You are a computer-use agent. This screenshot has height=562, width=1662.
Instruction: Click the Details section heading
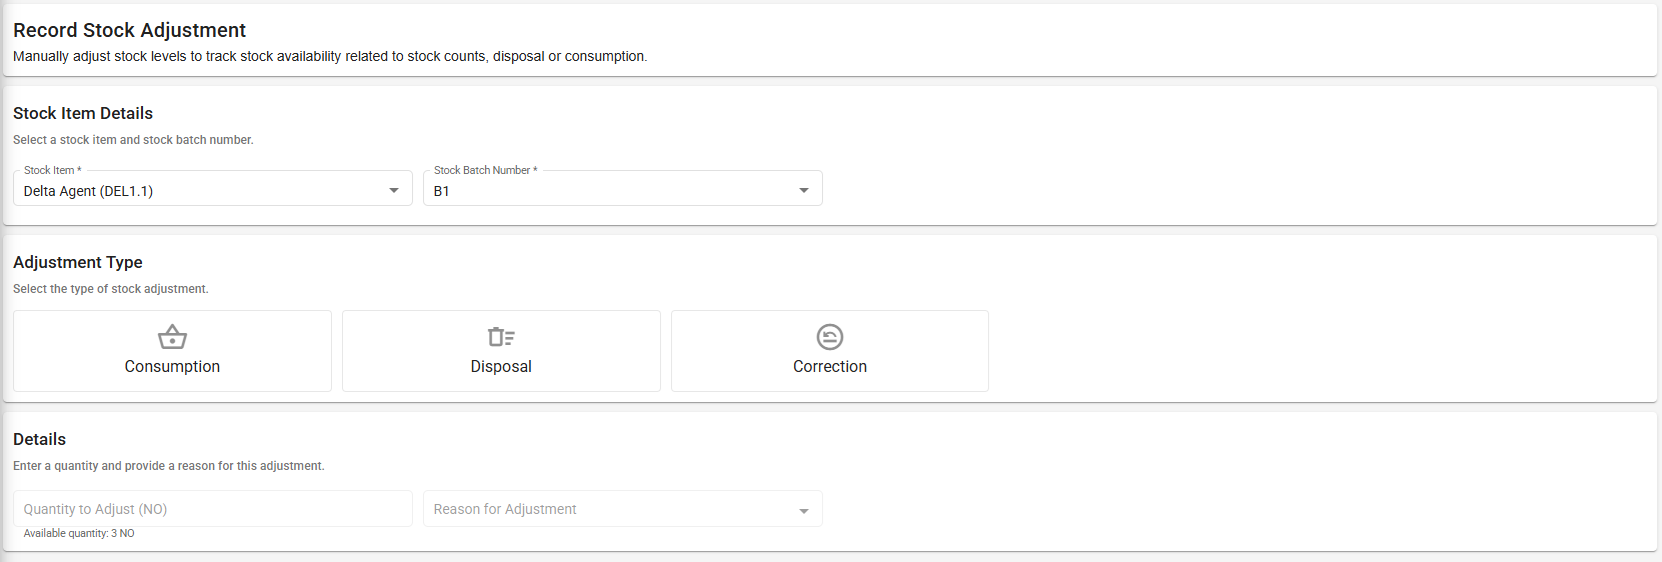point(39,439)
